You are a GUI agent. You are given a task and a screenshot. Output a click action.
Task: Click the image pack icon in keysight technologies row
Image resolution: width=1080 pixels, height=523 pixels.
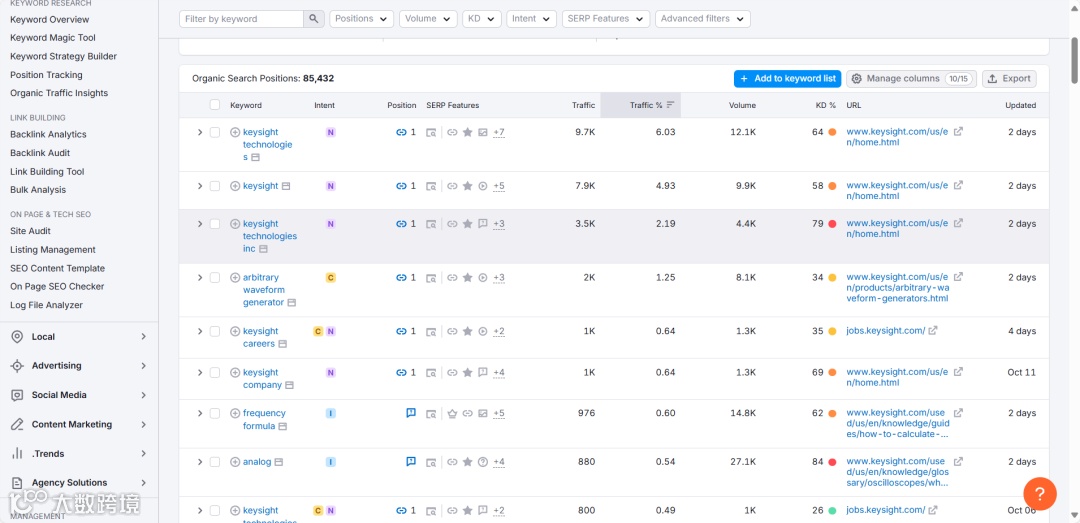pyautogui.click(x=483, y=132)
